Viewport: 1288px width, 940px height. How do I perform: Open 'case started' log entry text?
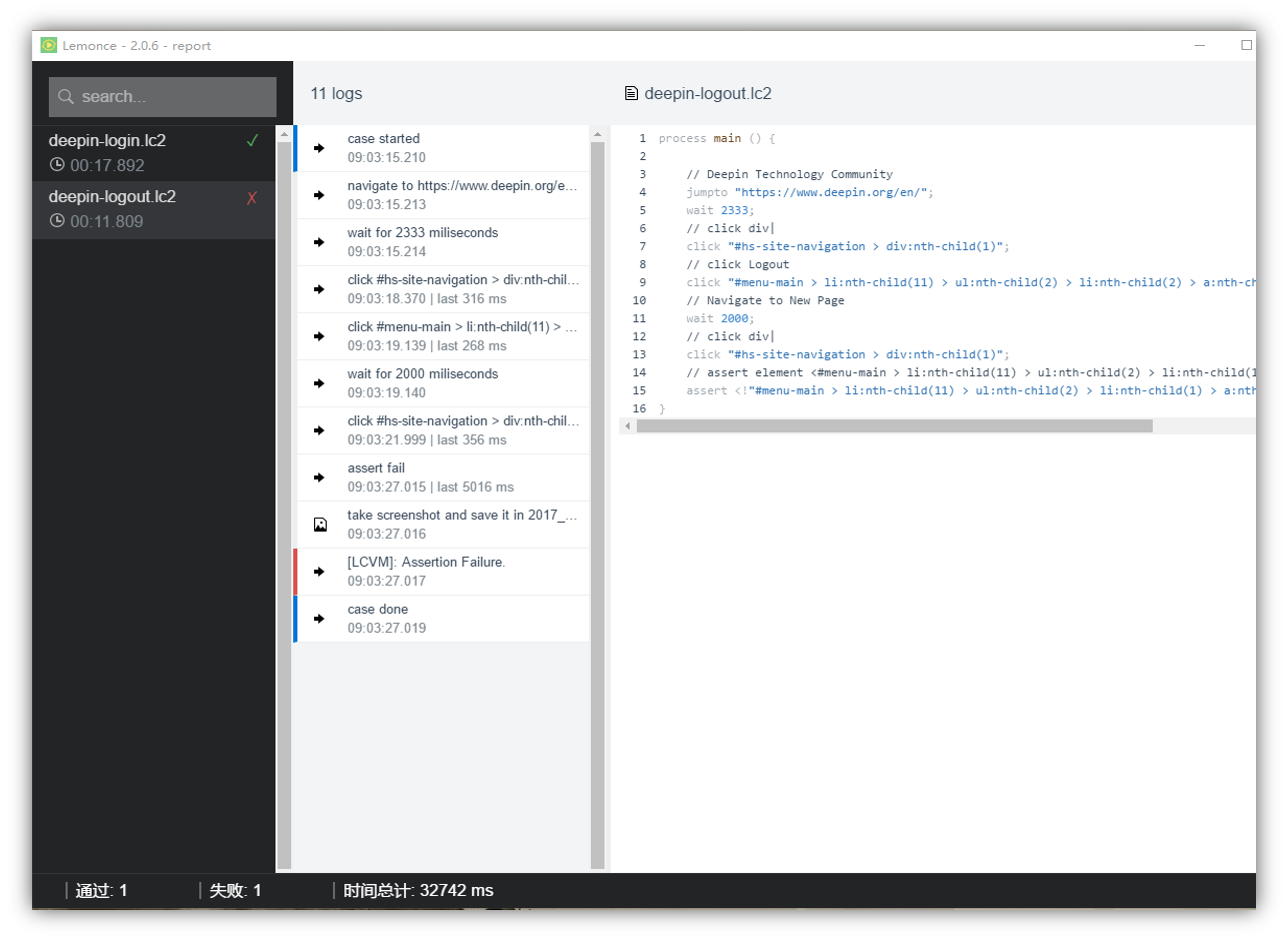[384, 139]
